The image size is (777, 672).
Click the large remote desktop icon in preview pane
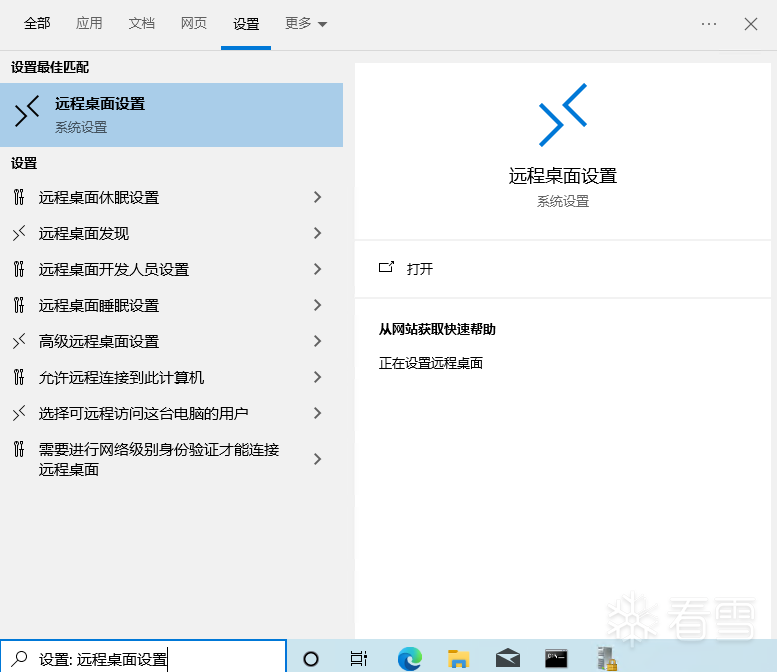(563, 115)
